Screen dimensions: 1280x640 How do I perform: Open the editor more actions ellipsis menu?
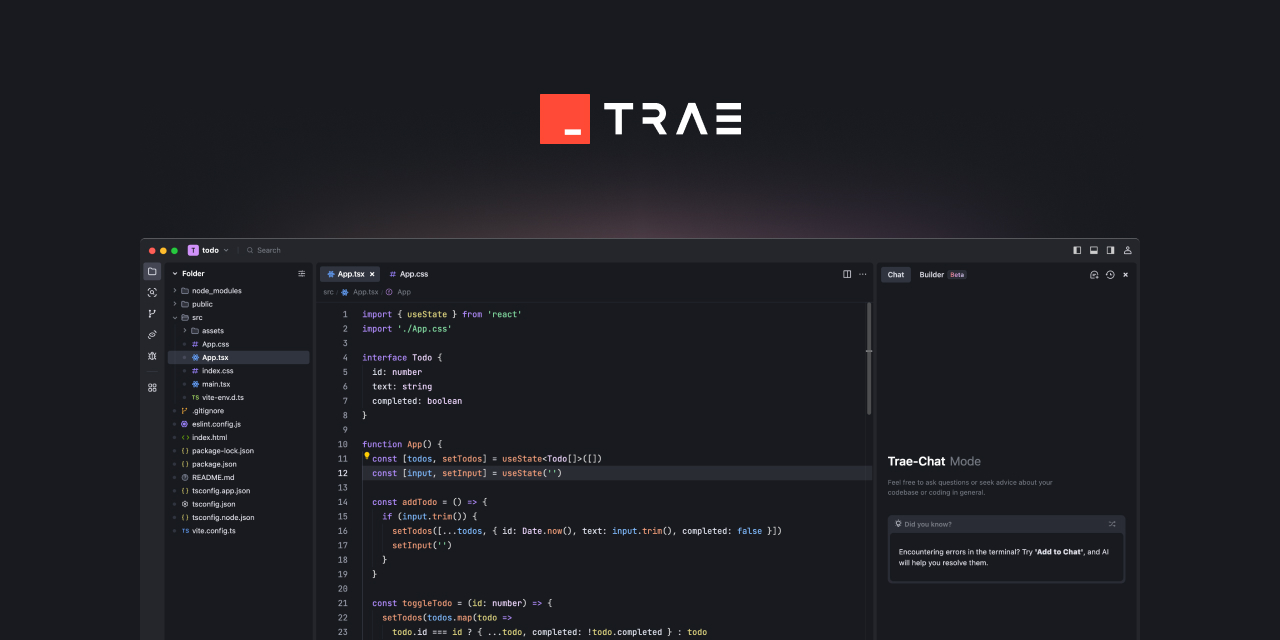coord(861,273)
